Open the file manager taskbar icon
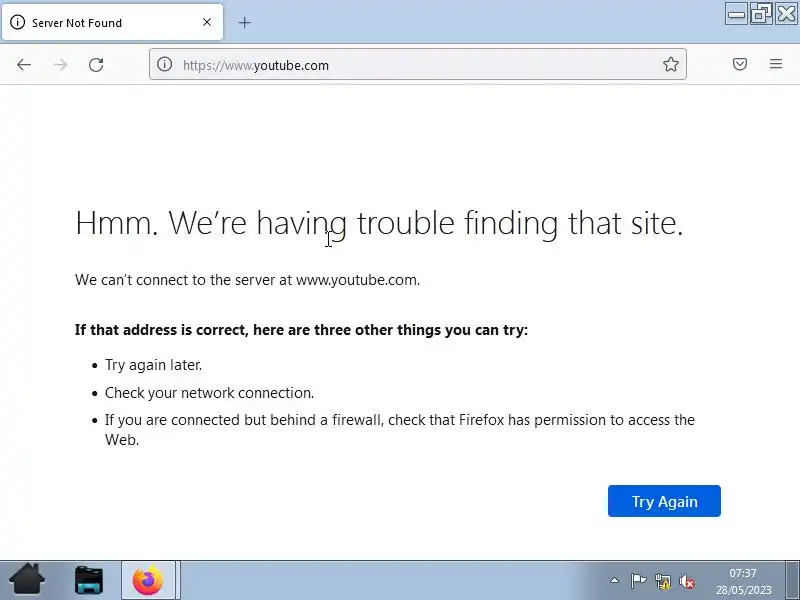This screenshot has height=600, width=800. (89, 580)
